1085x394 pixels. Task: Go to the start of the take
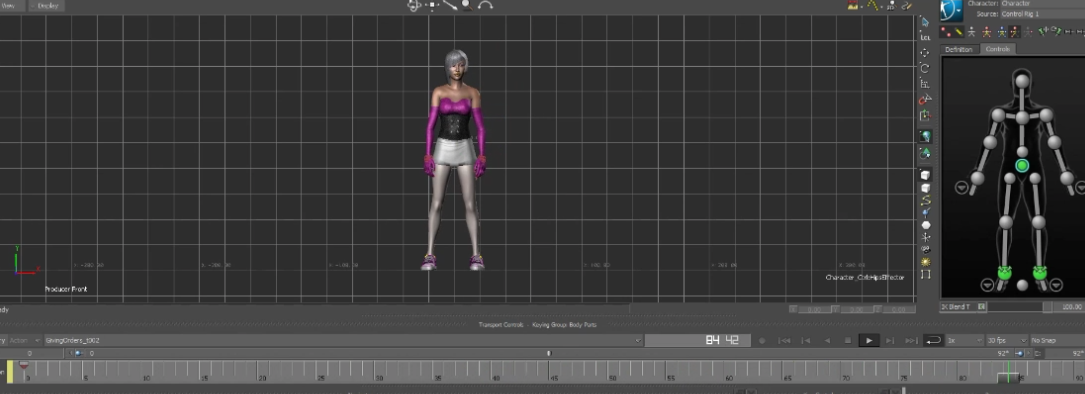785,341
